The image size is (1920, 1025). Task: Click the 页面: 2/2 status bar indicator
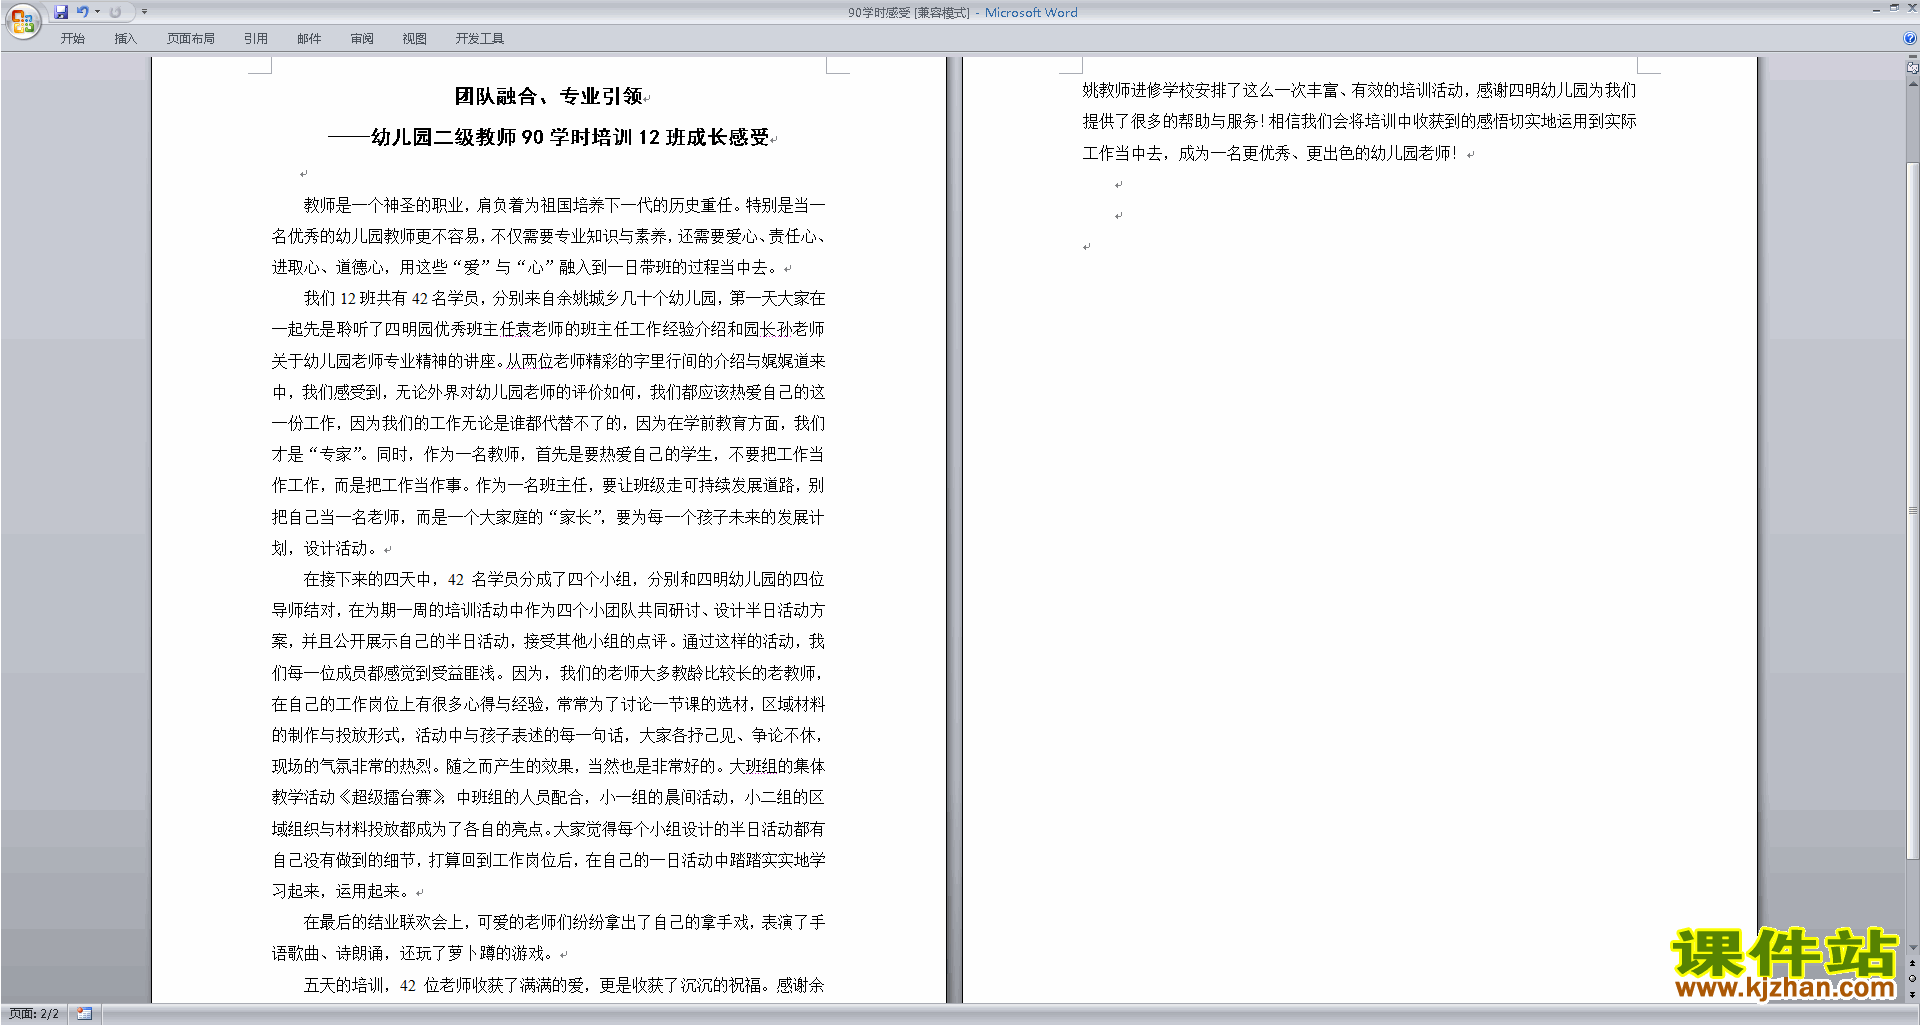click(x=34, y=1014)
